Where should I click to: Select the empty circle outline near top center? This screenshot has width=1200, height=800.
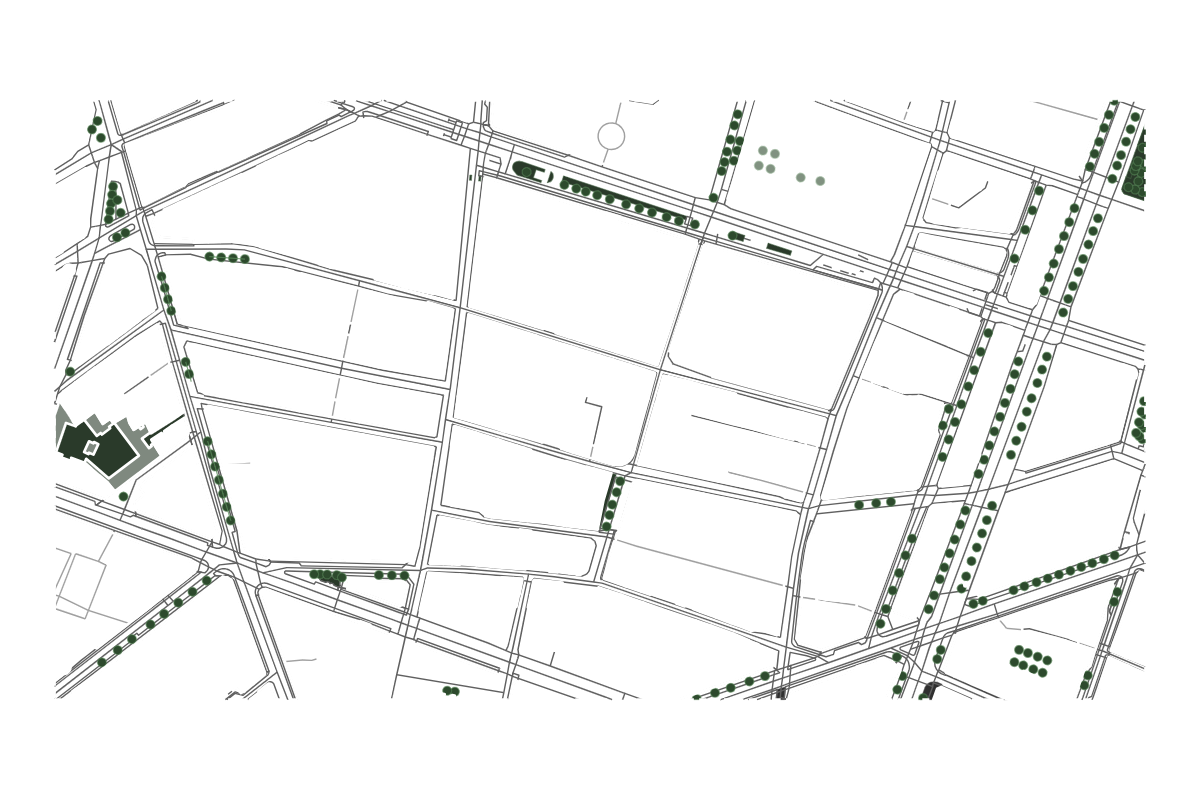(611, 136)
